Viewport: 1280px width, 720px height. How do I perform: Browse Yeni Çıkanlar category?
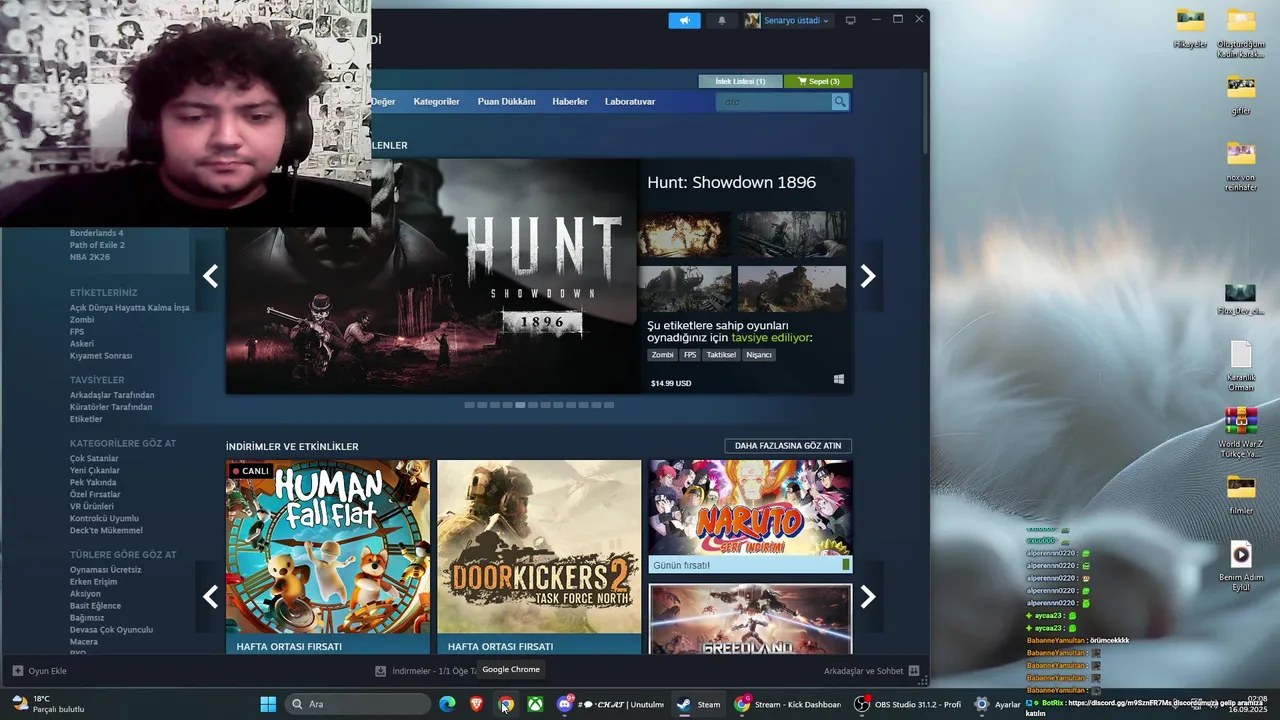tap(95, 471)
